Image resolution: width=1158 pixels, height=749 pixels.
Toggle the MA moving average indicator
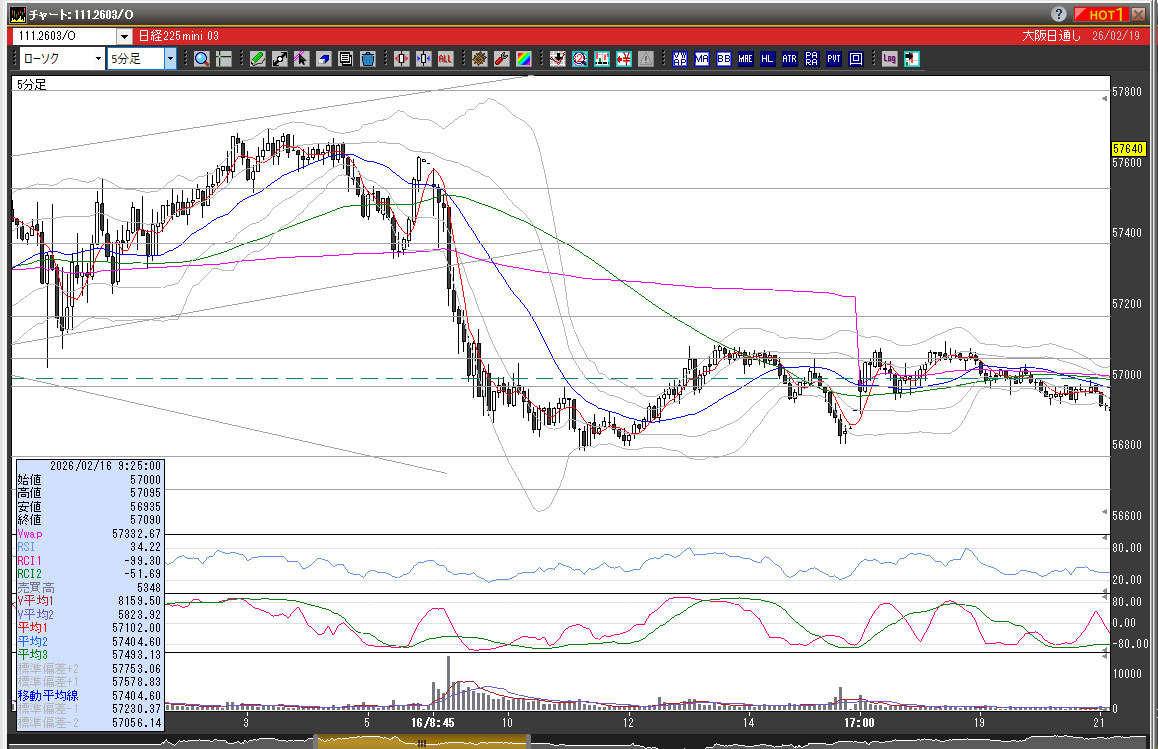click(x=702, y=59)
